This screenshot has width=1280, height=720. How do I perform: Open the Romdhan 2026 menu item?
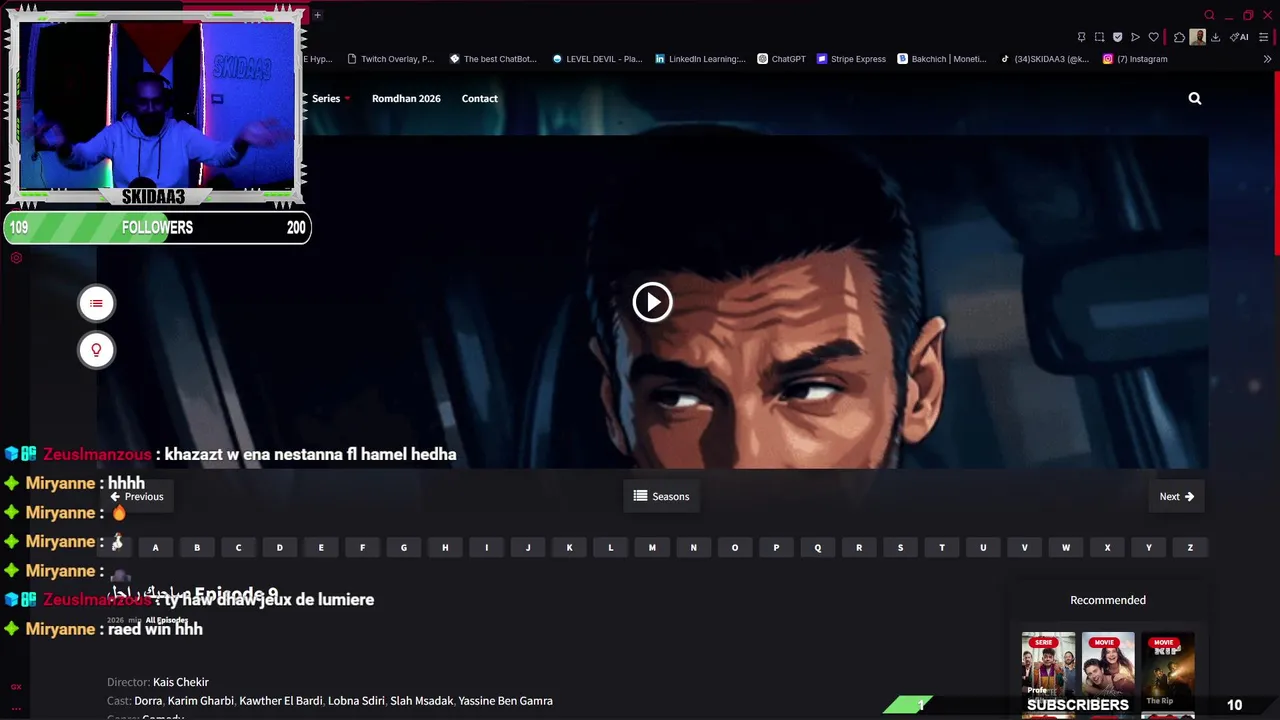406,98
